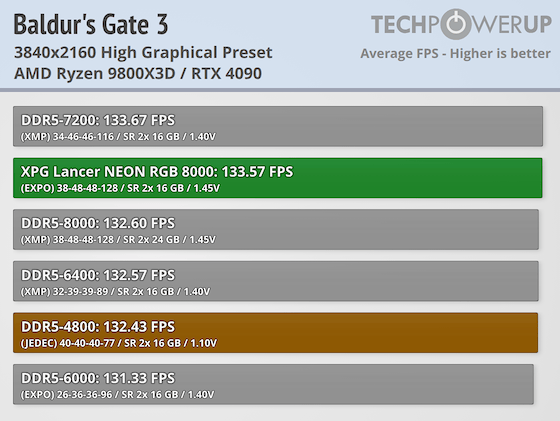Click the 3840x2160 High Graphical Preset subtitle
Image resolution: width=560 pixels, height=421 pixels.
pyautogui.click(x=143, y=52)
